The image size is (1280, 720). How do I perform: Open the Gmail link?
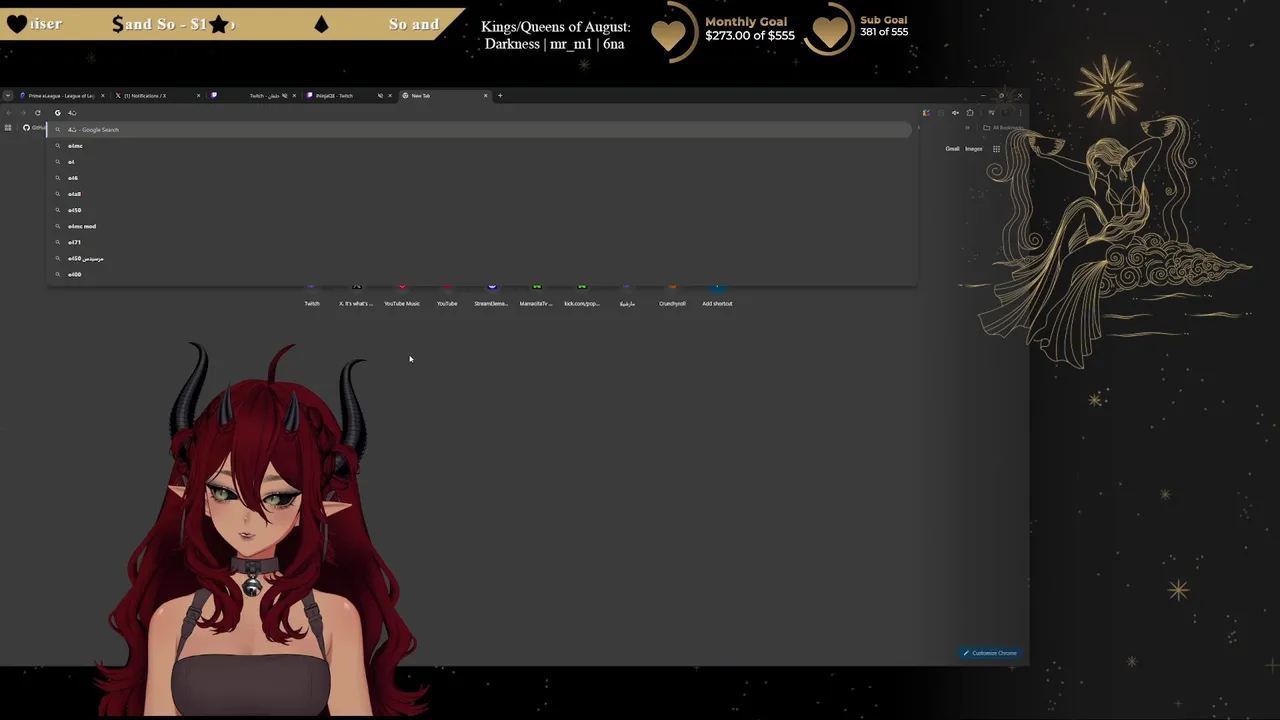click(x=952, y=149)
